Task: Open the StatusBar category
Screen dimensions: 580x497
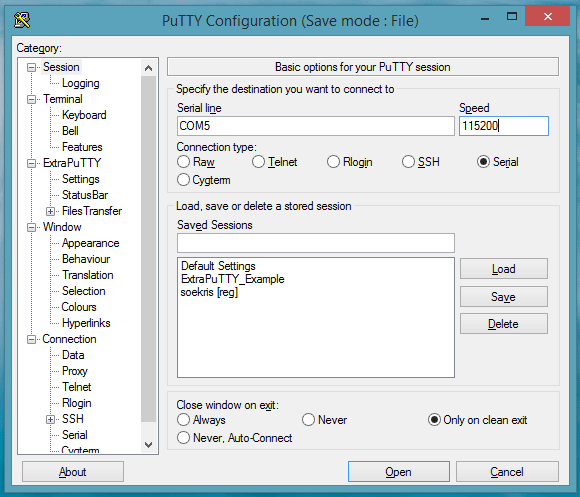Action: (x=85, y=195)
